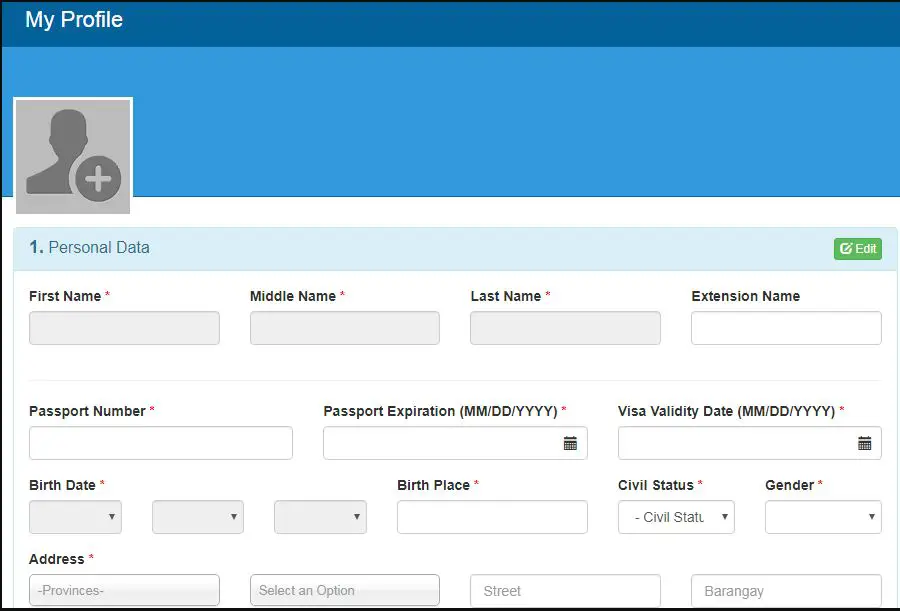Expand the Civil Status dropdown

[x=676, y=517]
